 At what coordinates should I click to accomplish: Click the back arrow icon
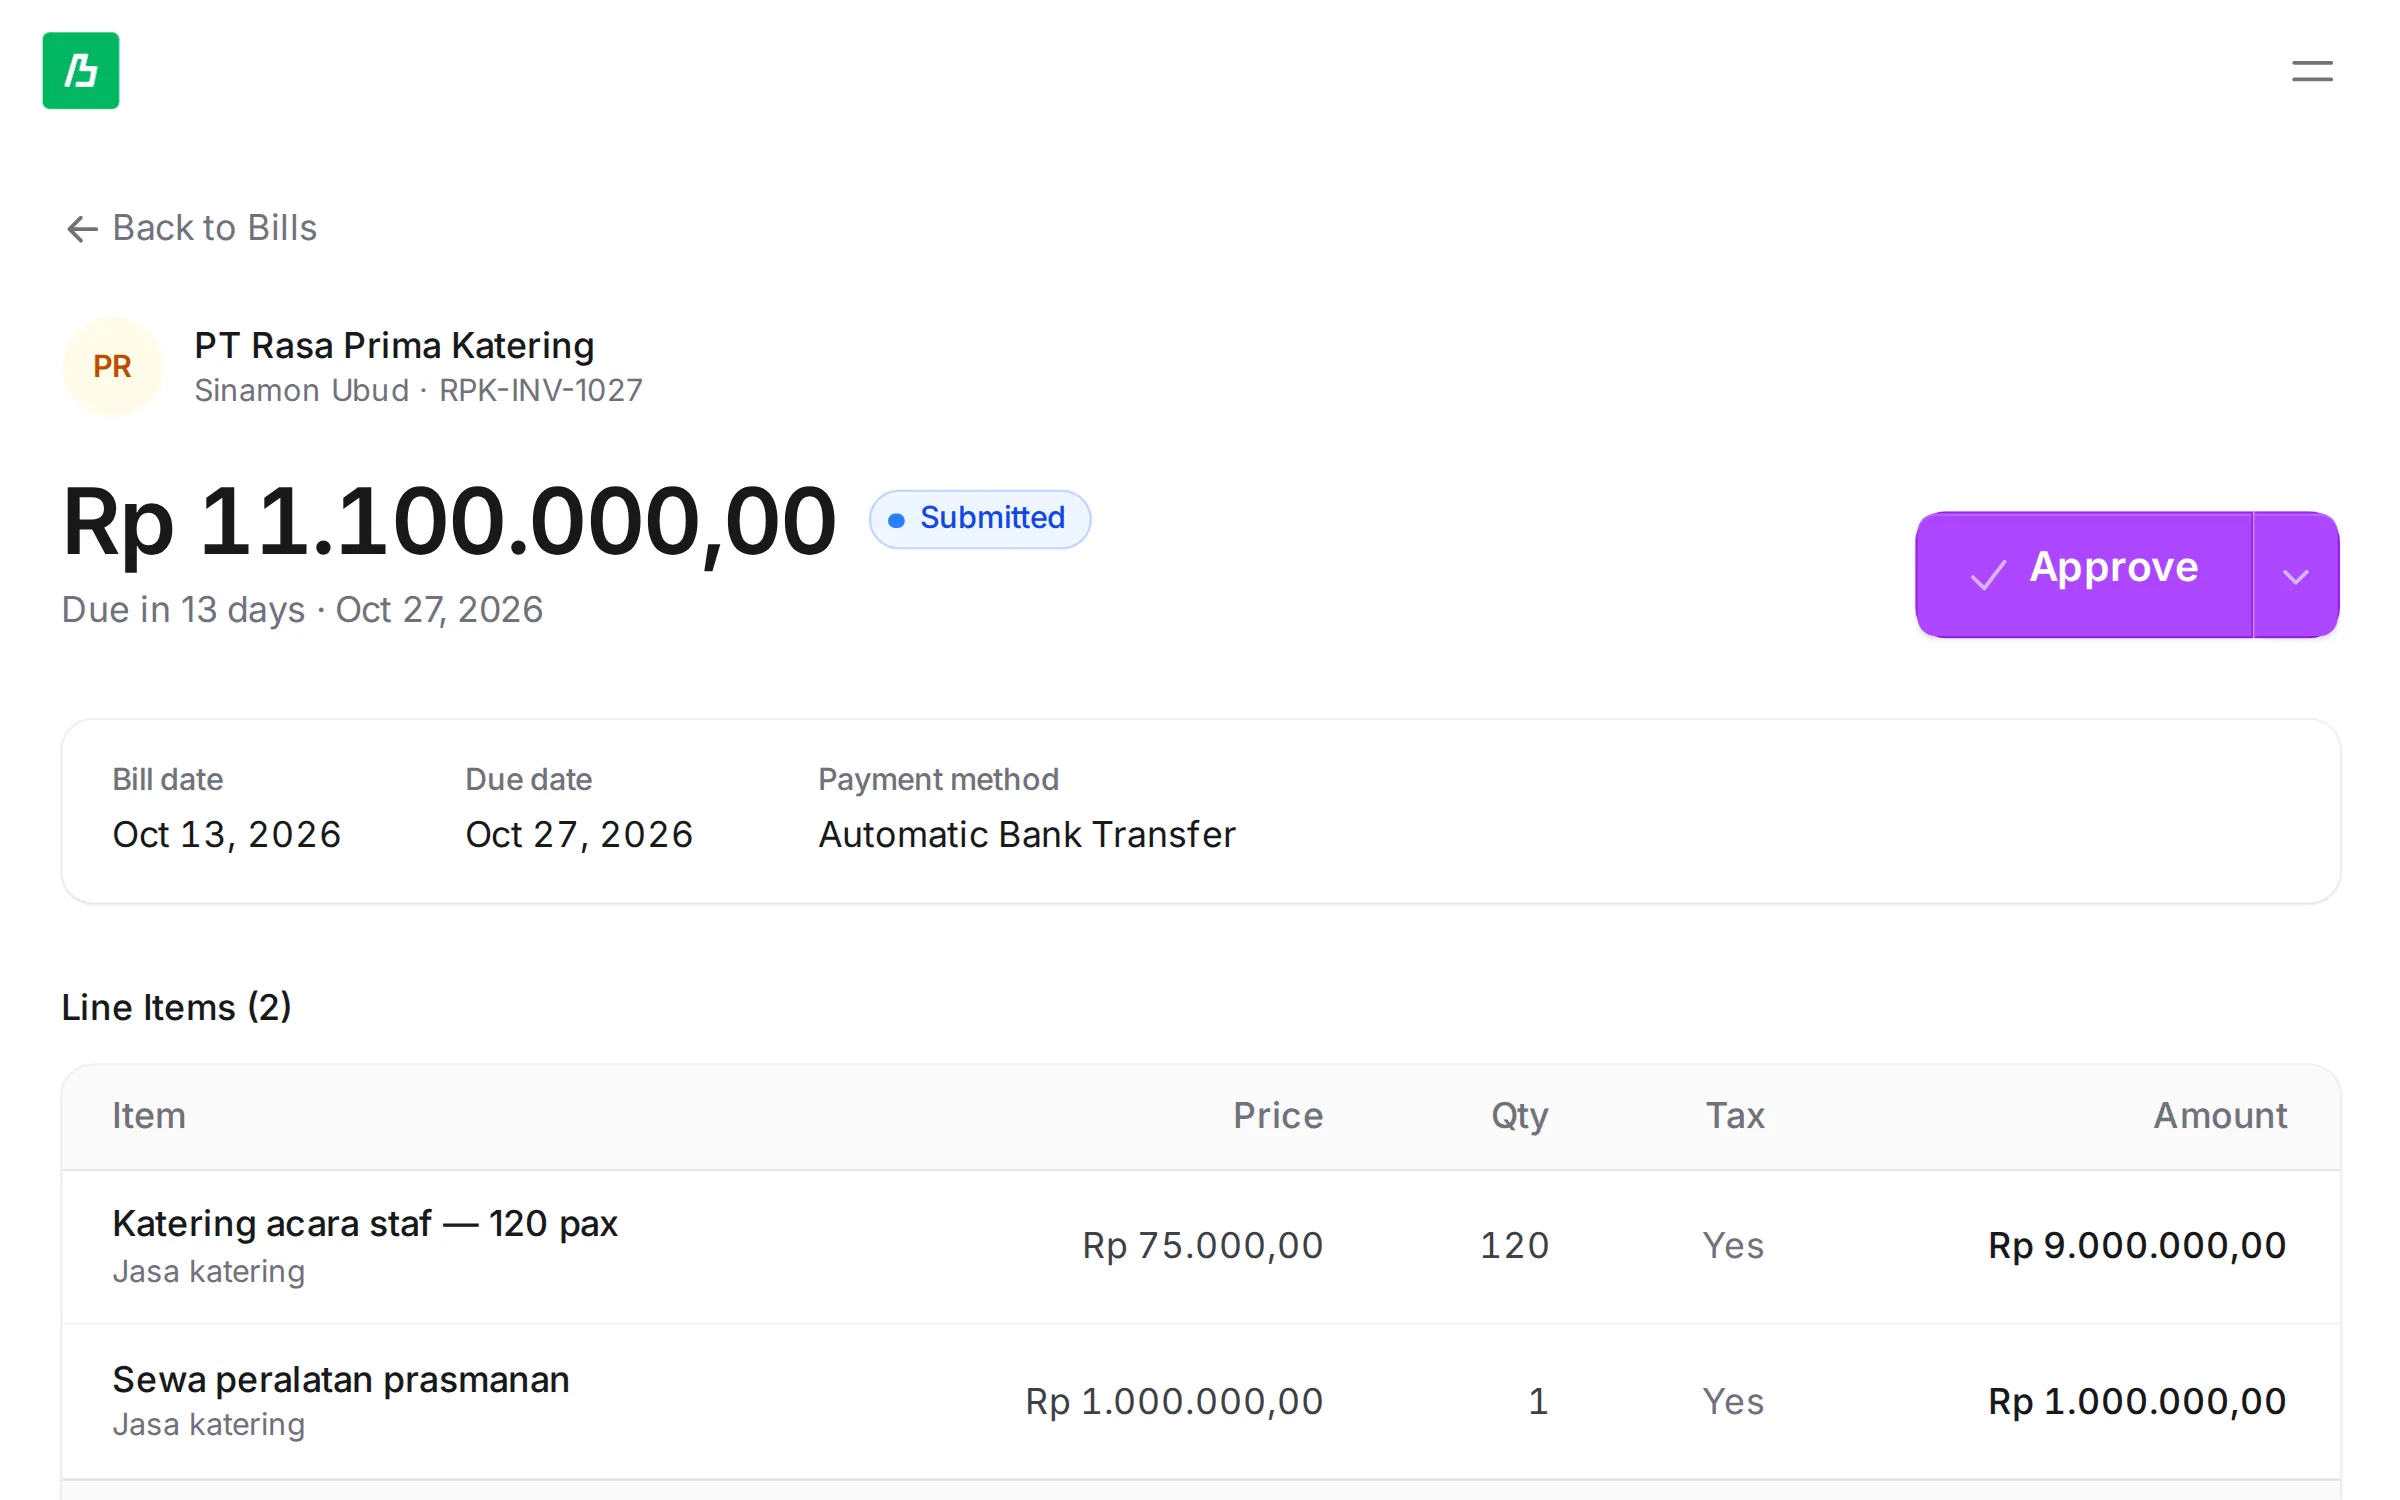82,229
